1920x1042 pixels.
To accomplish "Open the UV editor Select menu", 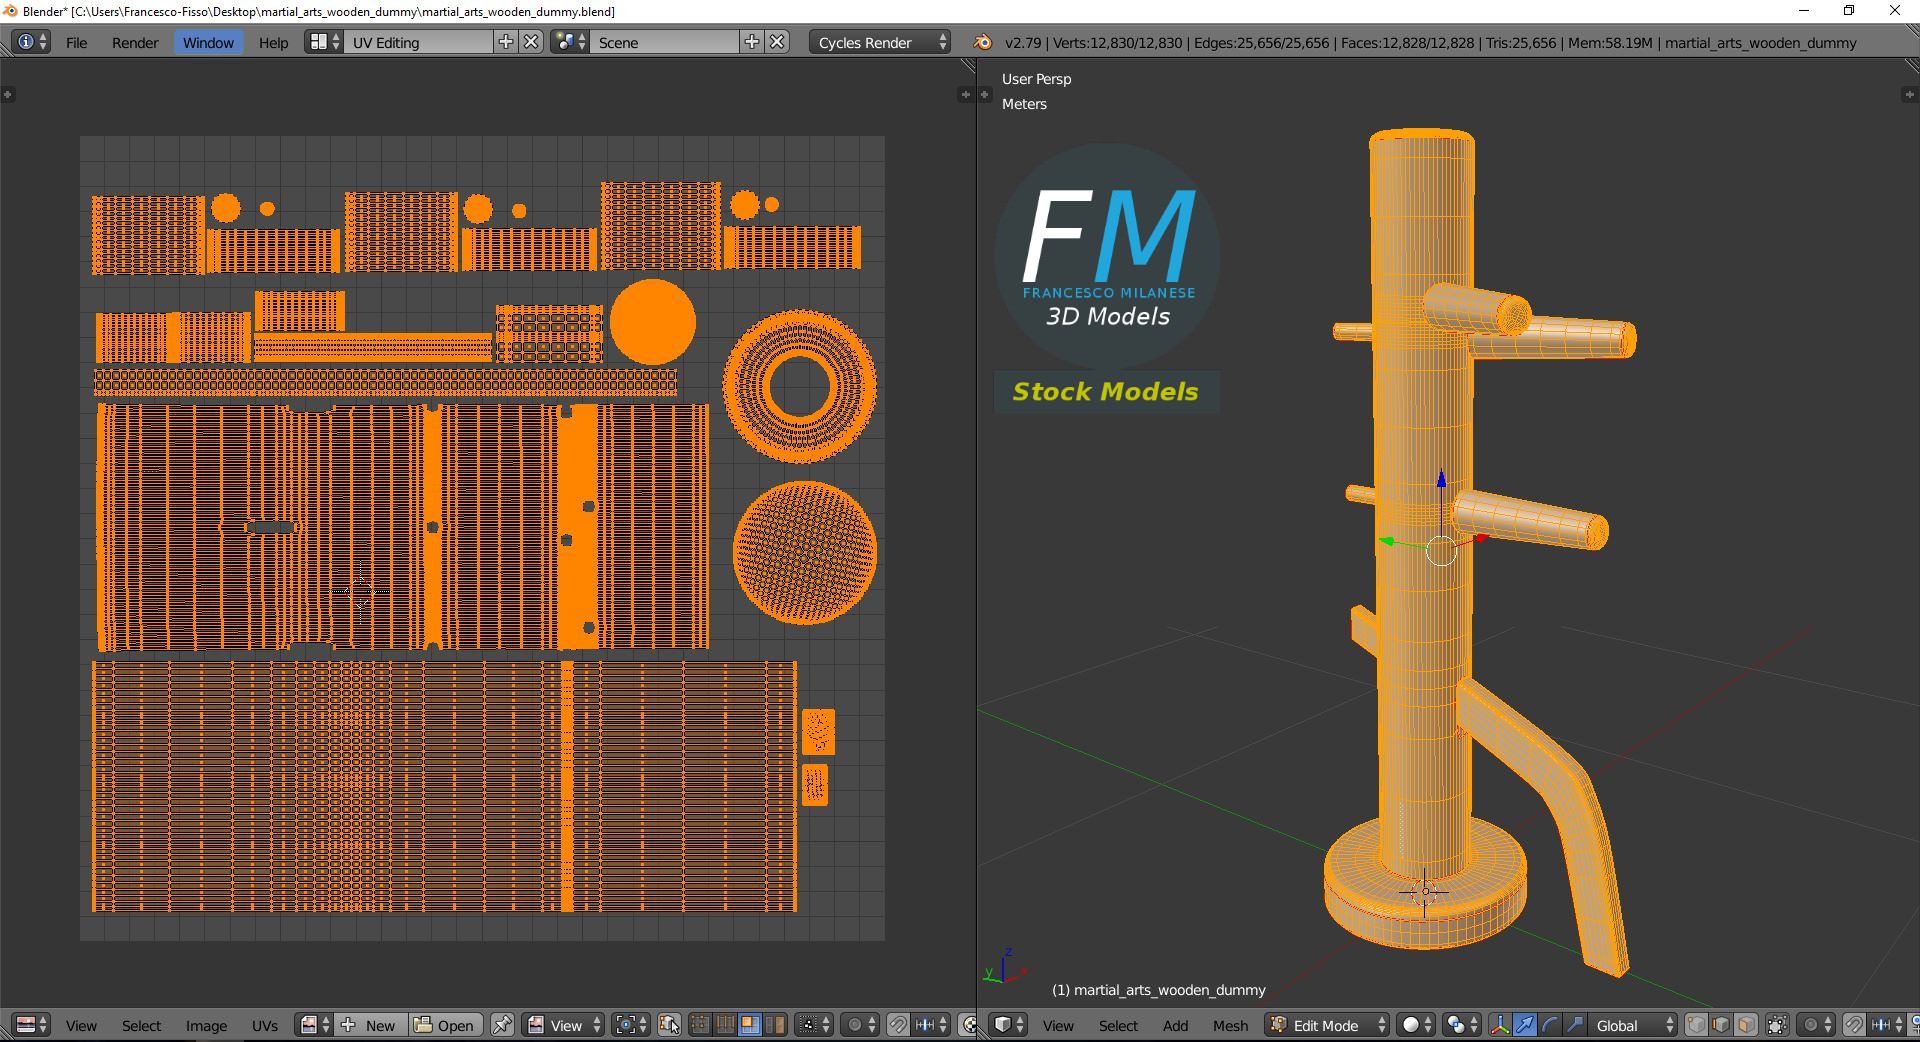I will point(141,1026).
